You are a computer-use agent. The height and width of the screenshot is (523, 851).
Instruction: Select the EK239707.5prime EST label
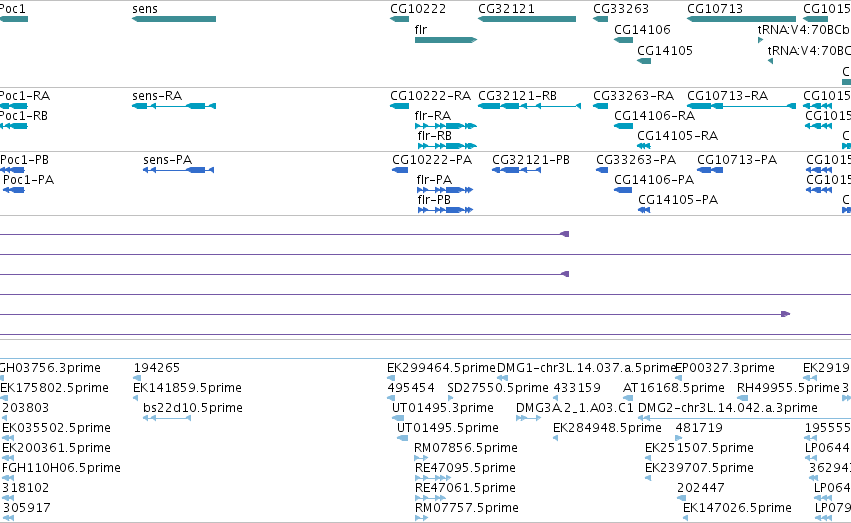click(699, 468)
